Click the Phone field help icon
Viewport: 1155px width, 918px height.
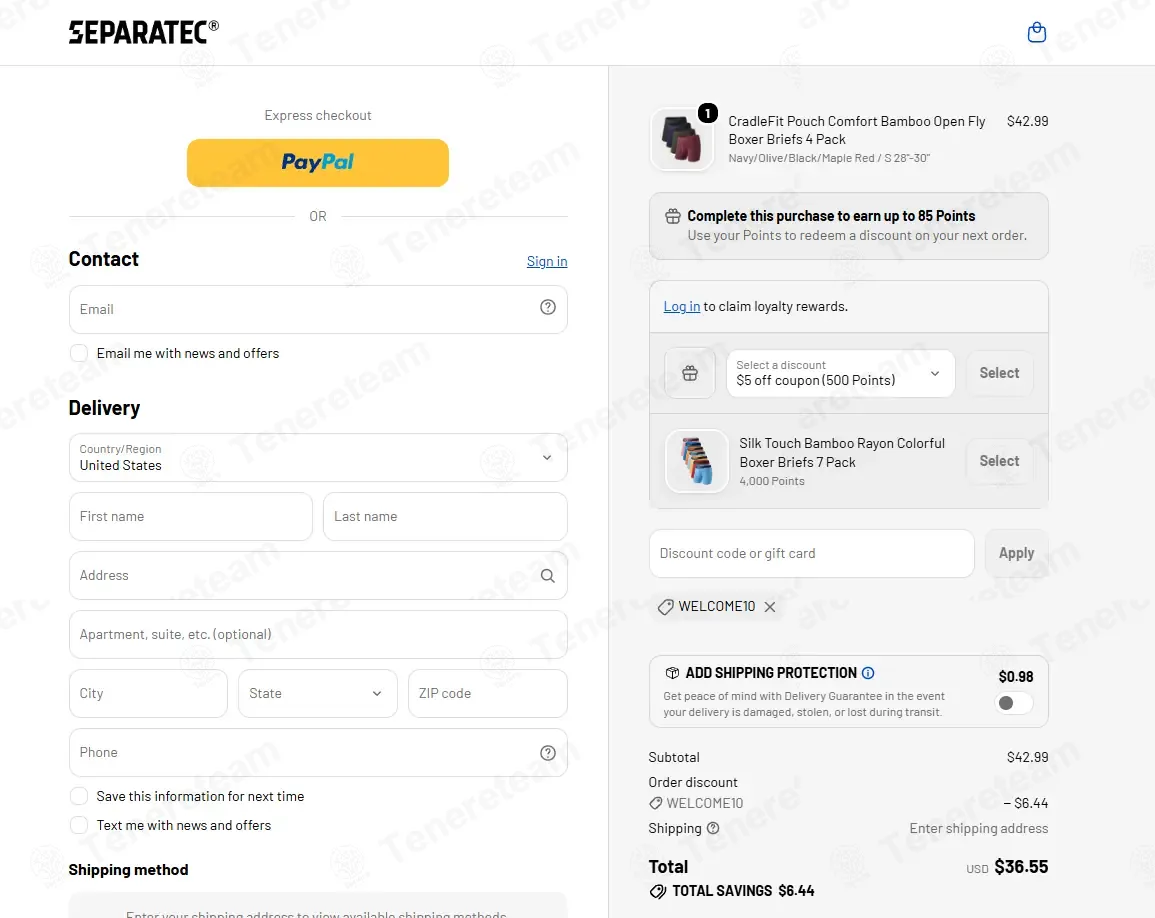coord(547,753)
